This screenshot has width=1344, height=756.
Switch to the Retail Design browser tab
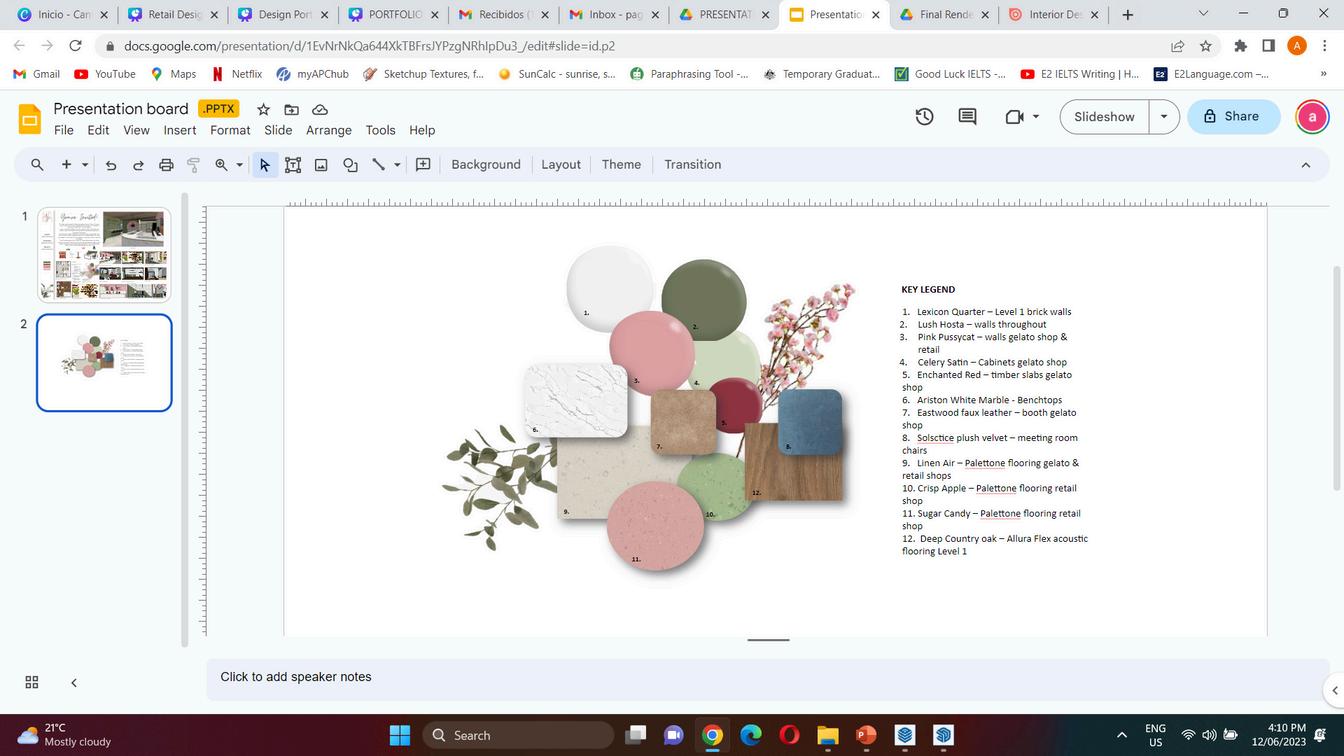click(x=173, y=15)
